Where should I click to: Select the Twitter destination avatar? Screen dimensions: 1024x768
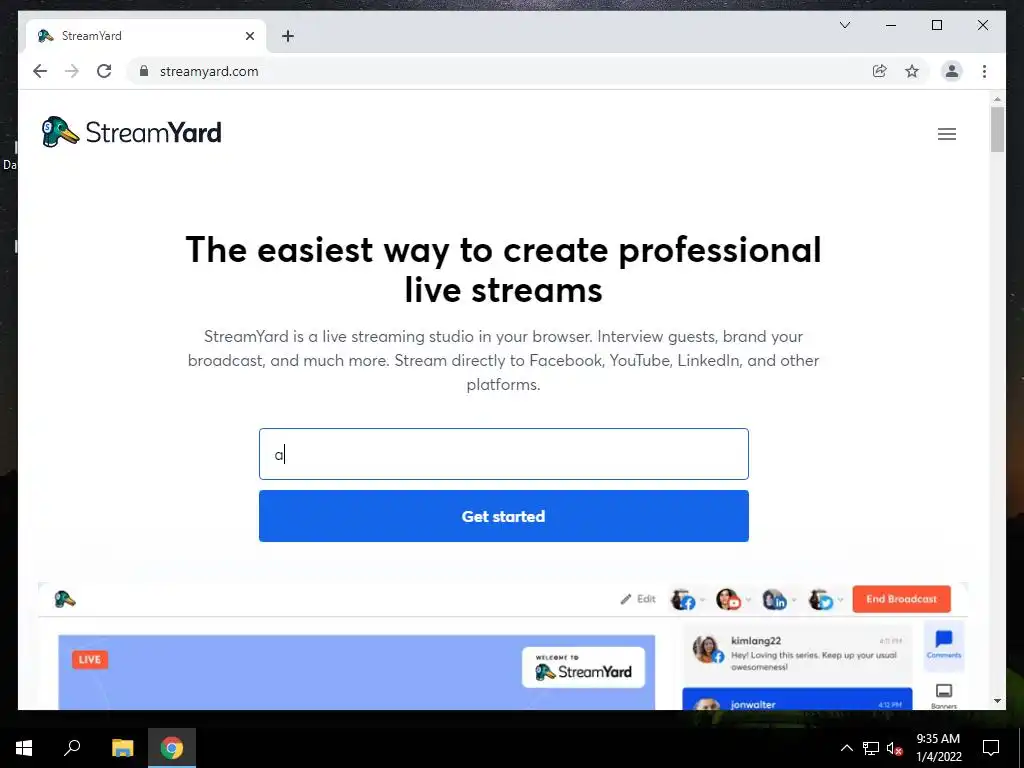pos(820,600)
